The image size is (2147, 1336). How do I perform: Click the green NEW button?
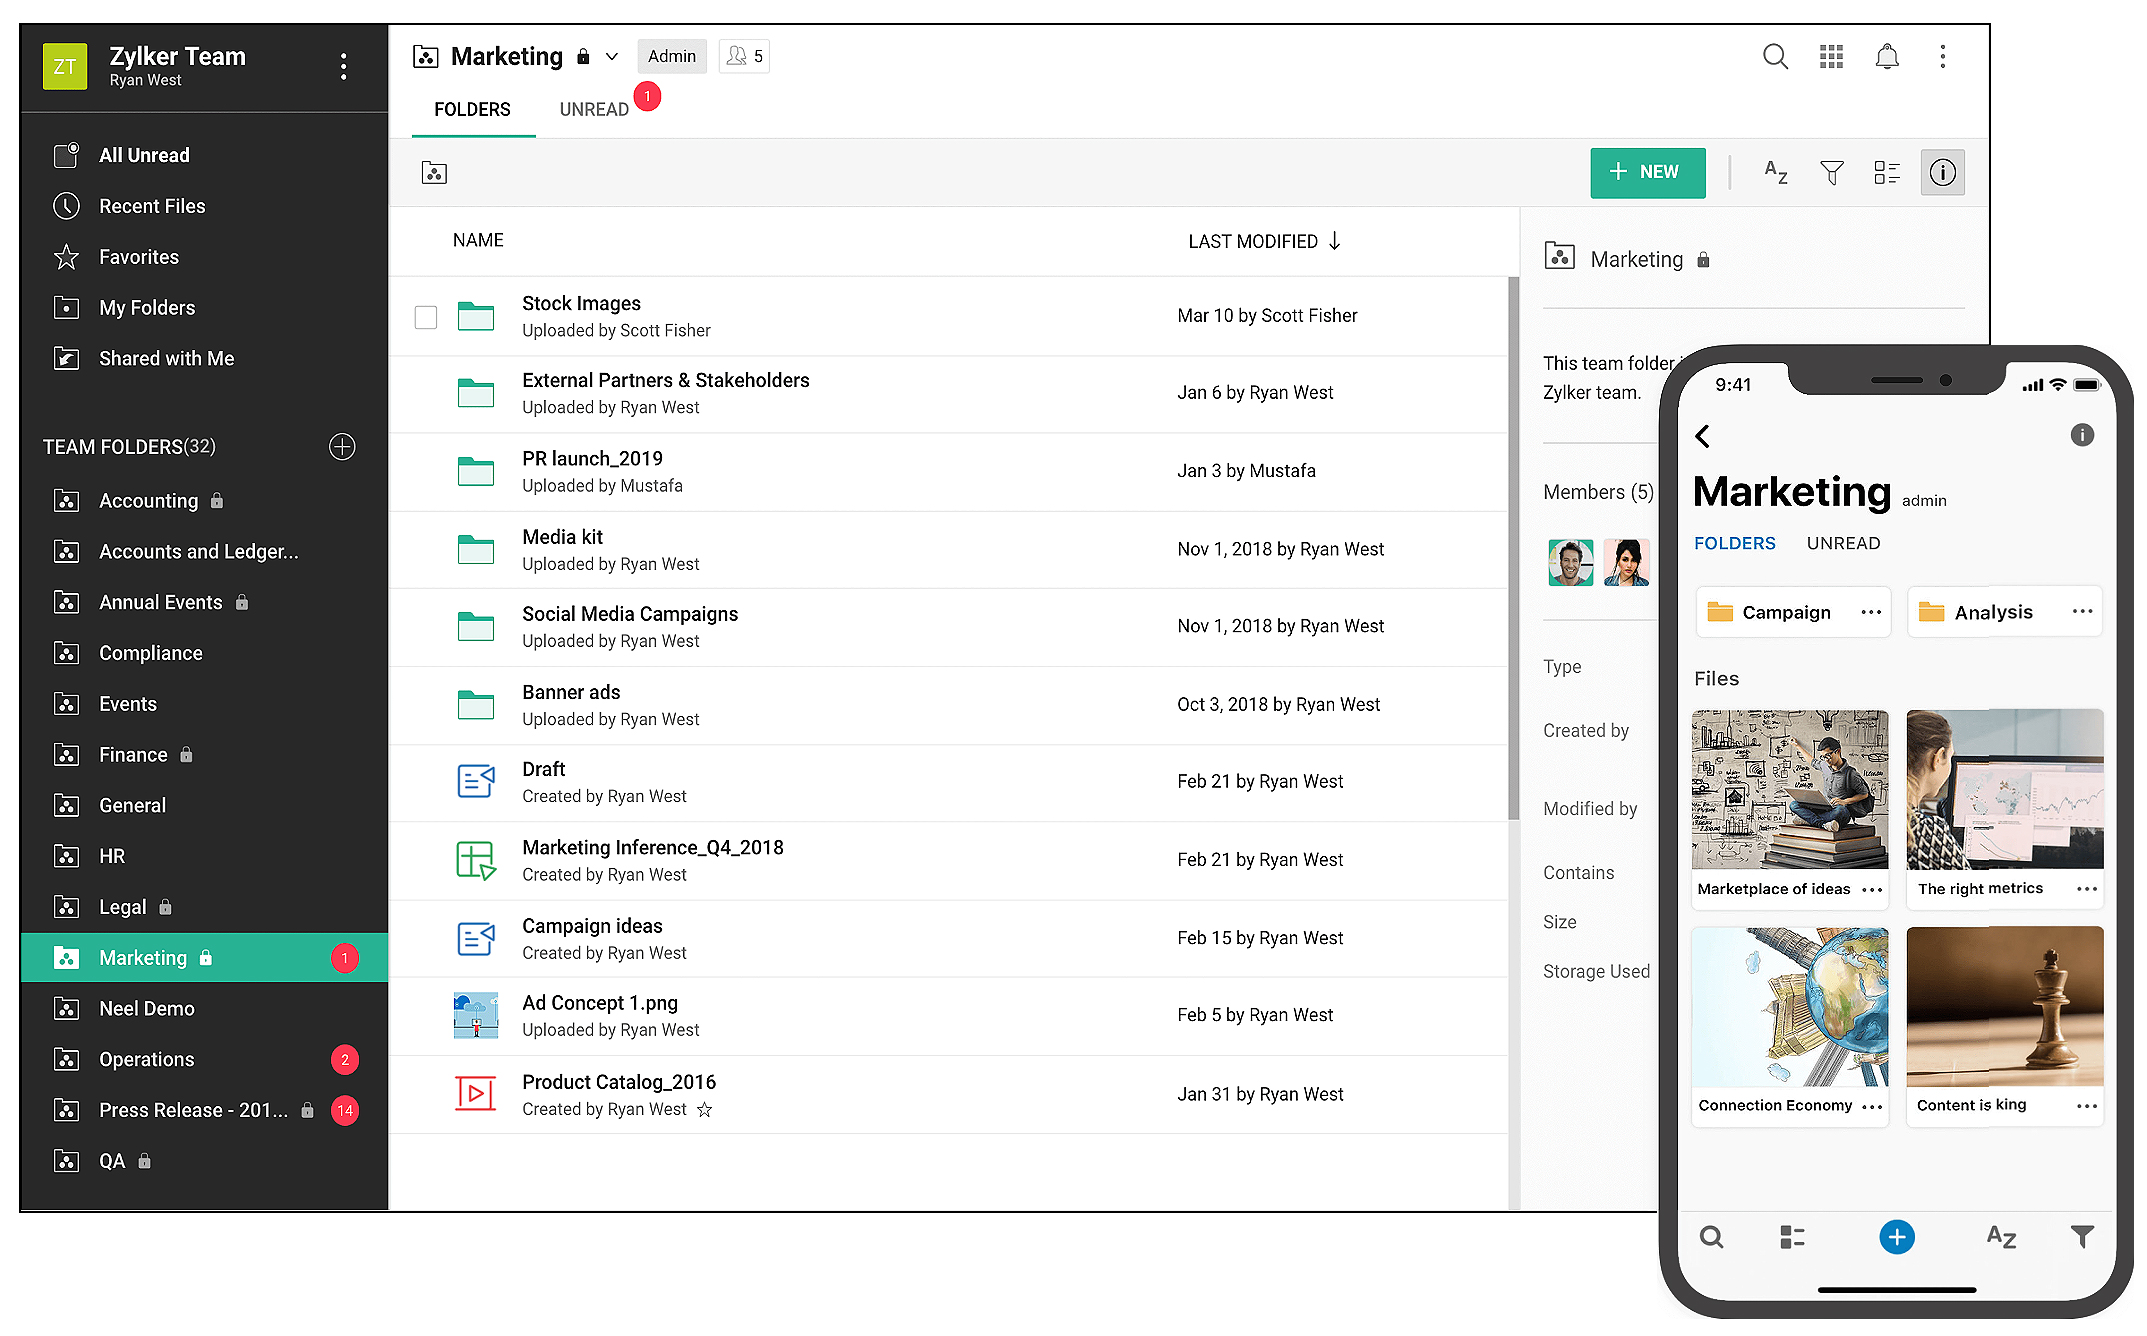(x=1647, y=173)
